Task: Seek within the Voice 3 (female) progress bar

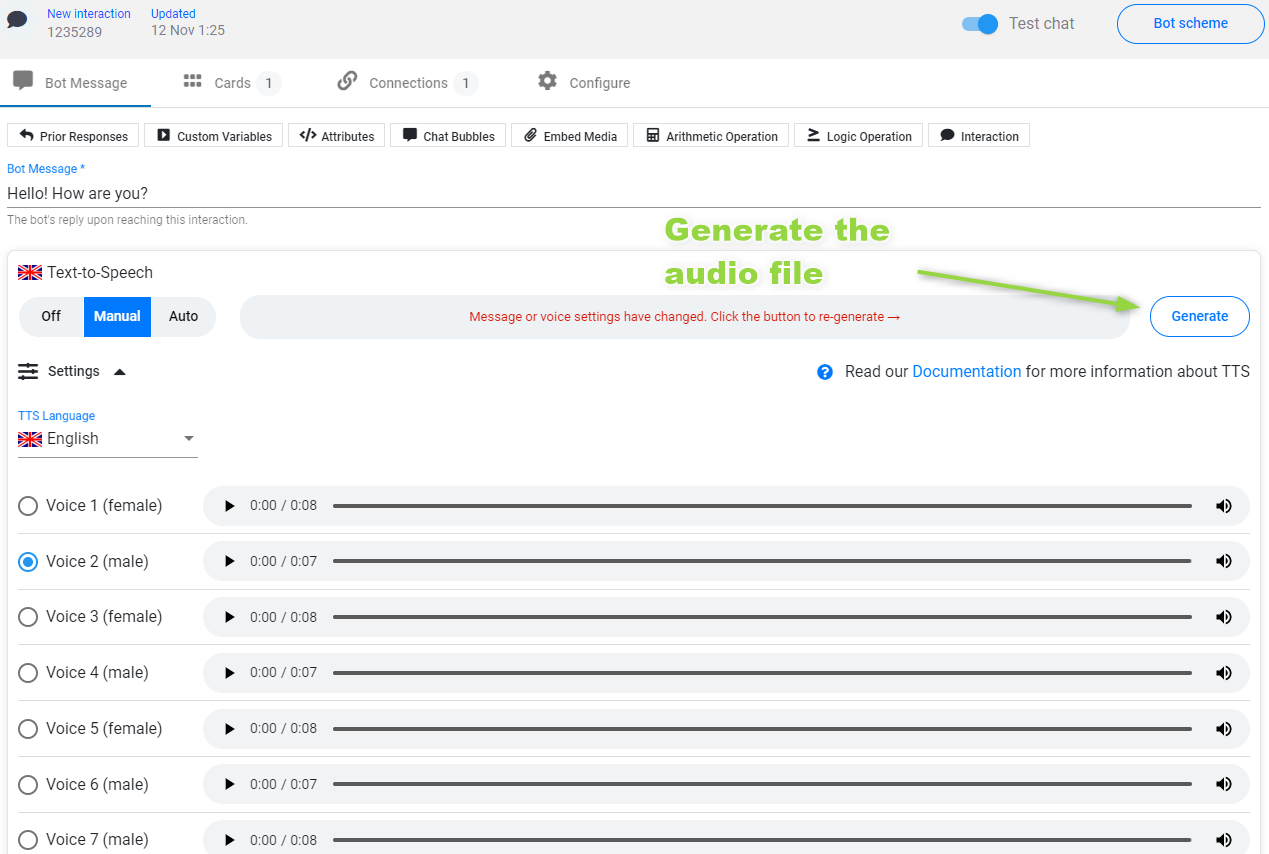Action: pyautogui.click(x=762, y=617)
